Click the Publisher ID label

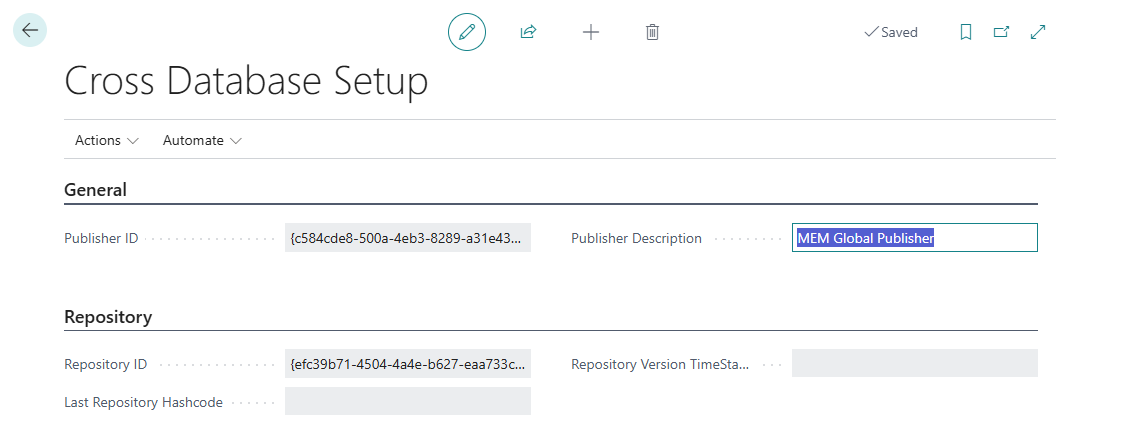101,239
